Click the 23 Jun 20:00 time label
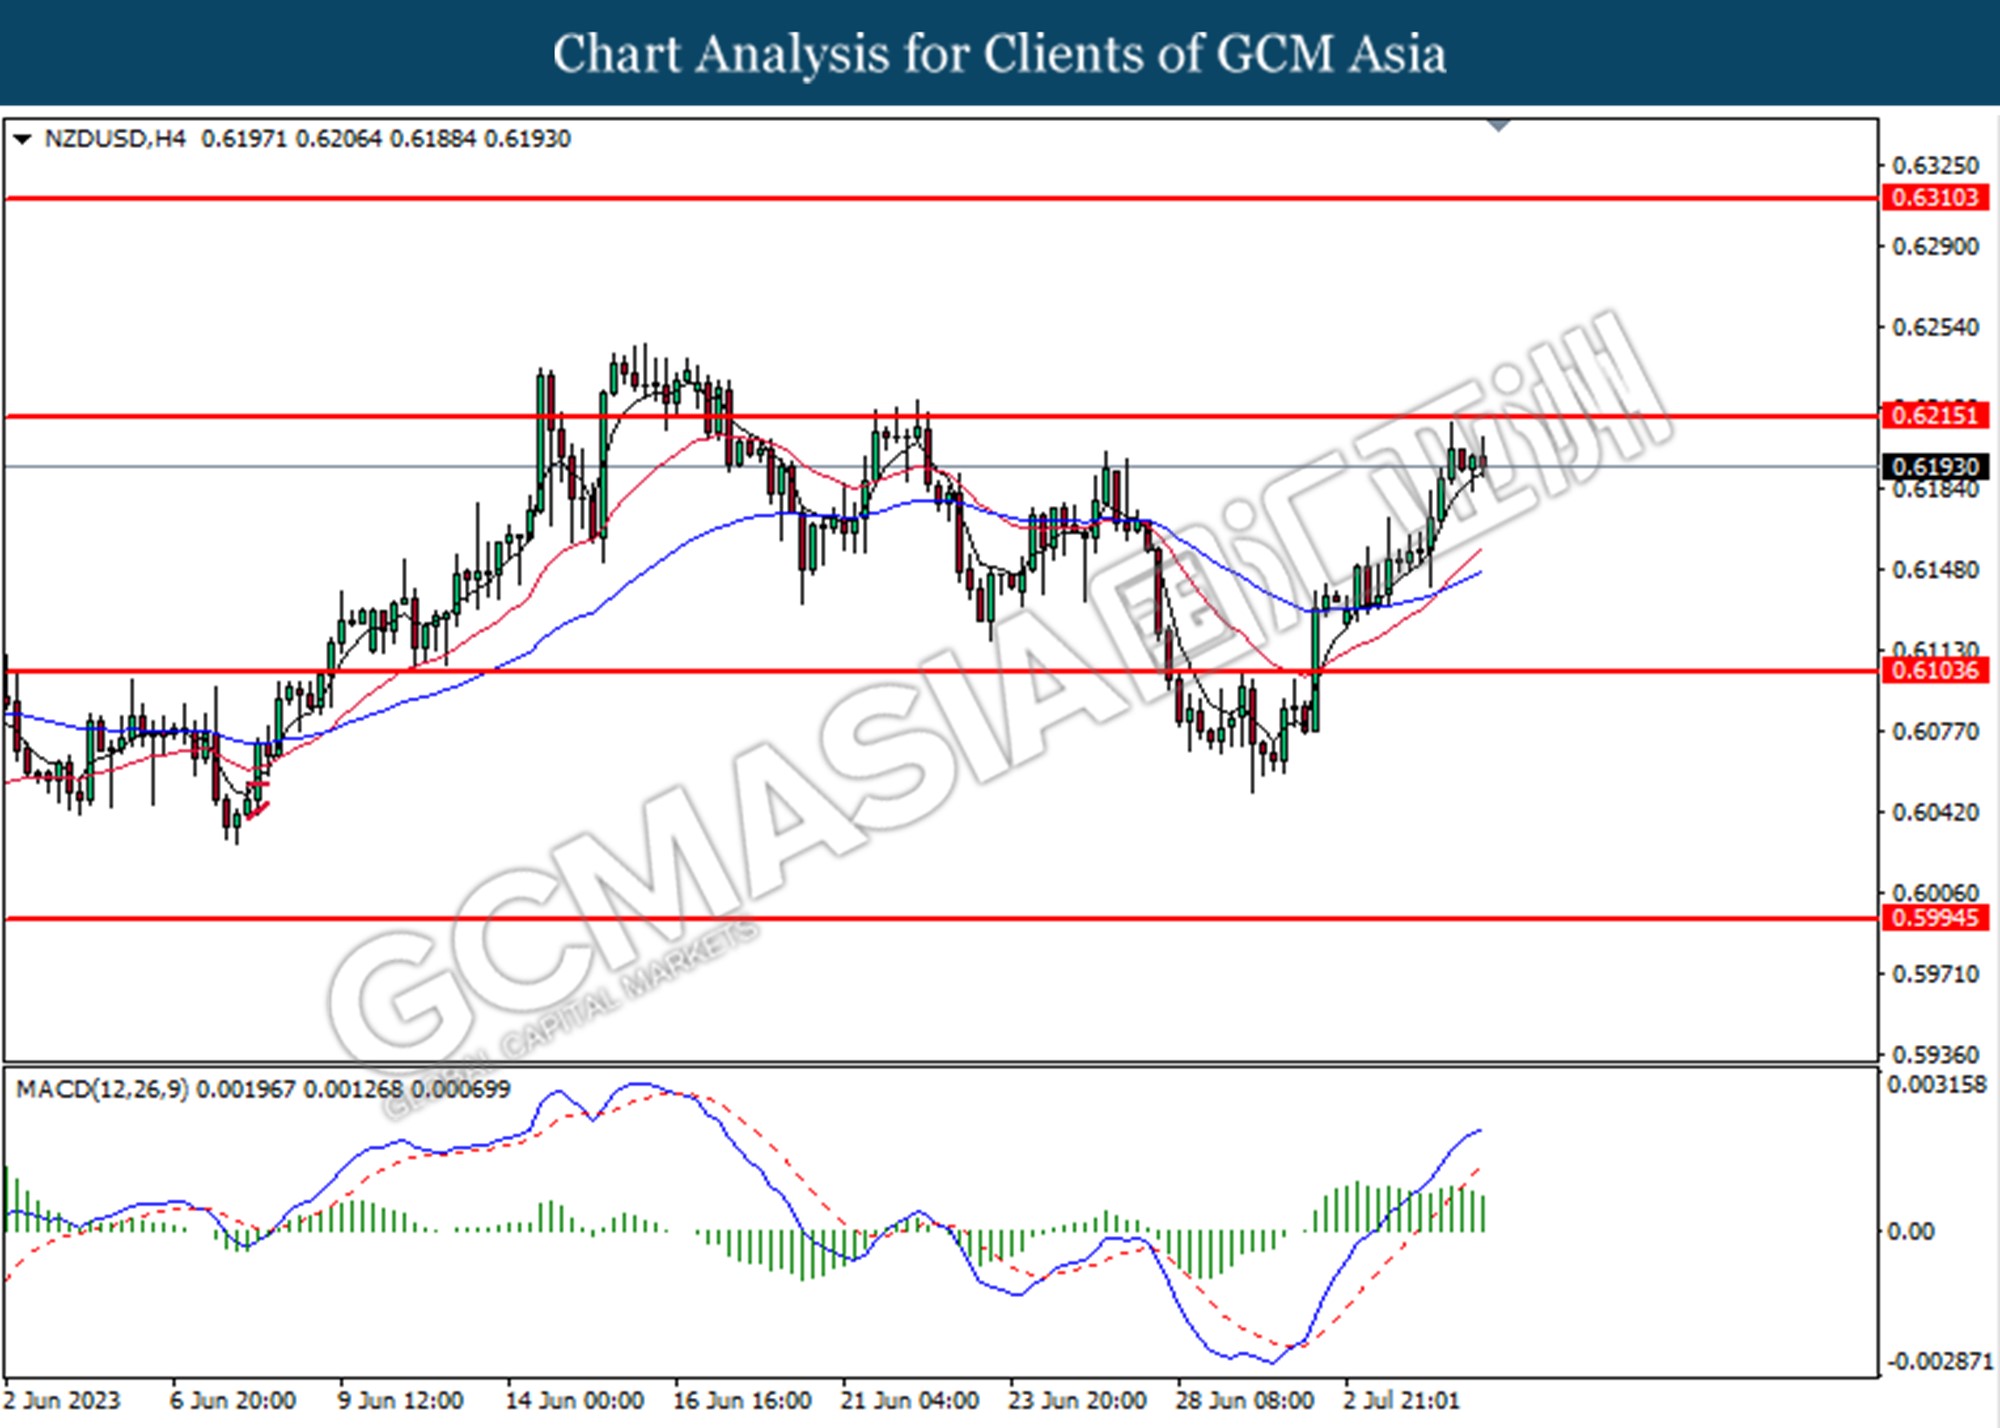 [1077, 1400]
